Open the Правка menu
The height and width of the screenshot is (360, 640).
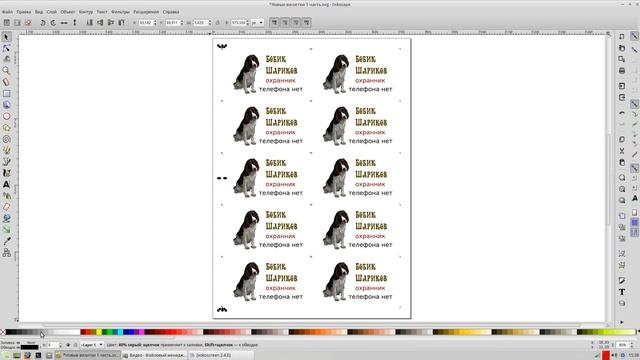[x=24, y=12]
